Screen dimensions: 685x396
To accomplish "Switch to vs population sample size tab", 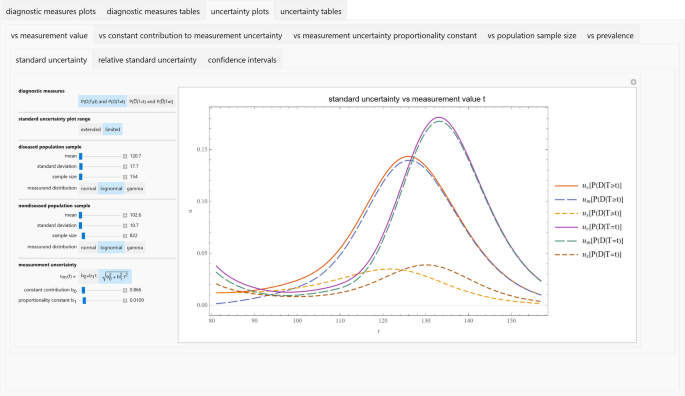I will click(x=532, y=36).
